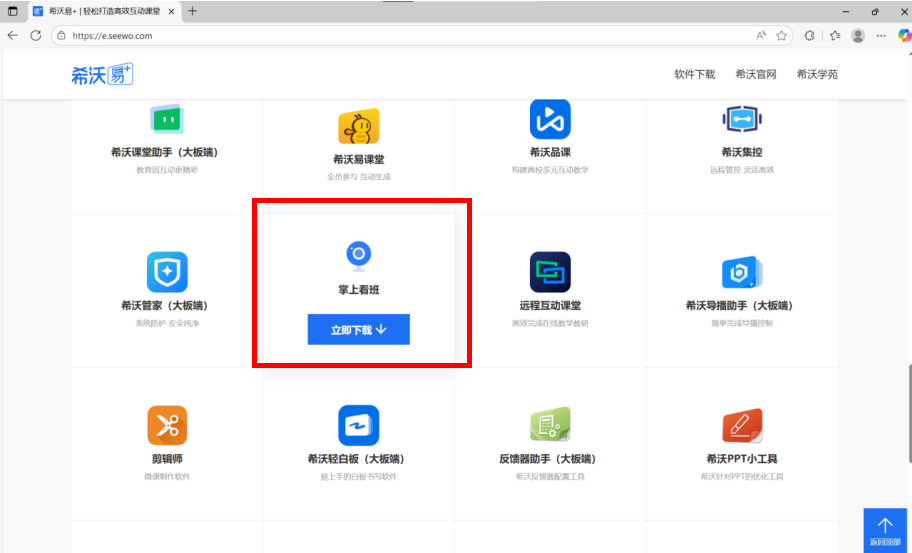Viewport: 912px width, 553px height.
Task: Click the 返回顶部 back-to-top button
Action: click(x=884, y=530)
